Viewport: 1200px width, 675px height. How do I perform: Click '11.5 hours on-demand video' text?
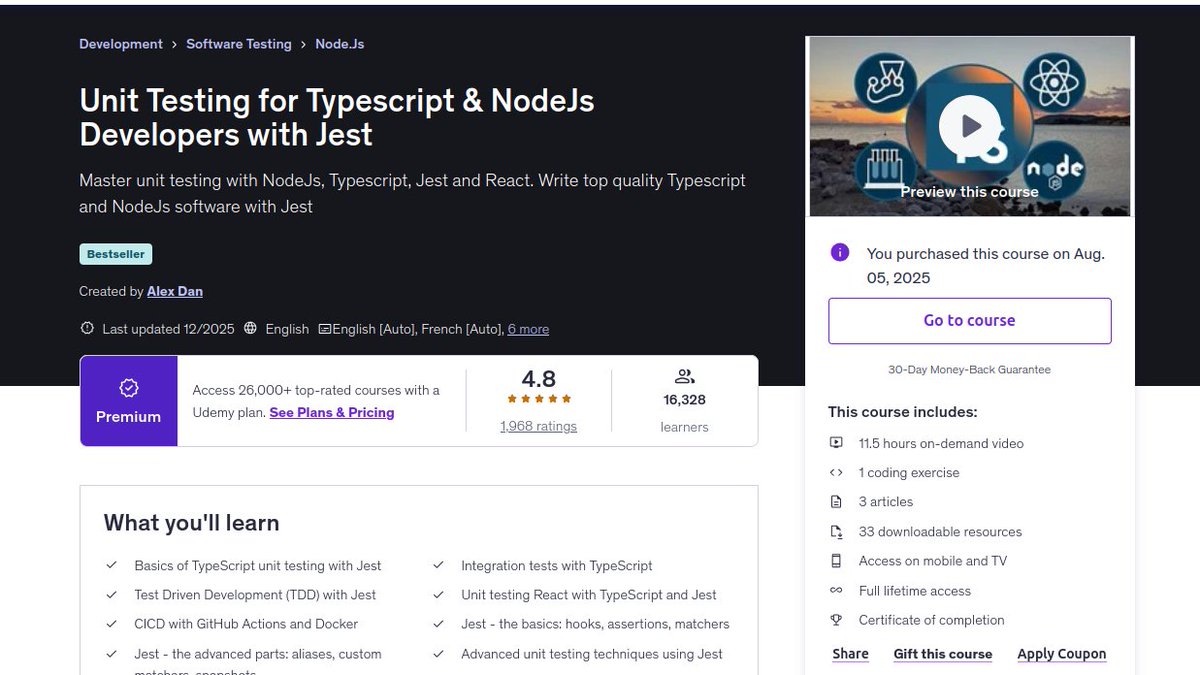(x=941, y=443)
